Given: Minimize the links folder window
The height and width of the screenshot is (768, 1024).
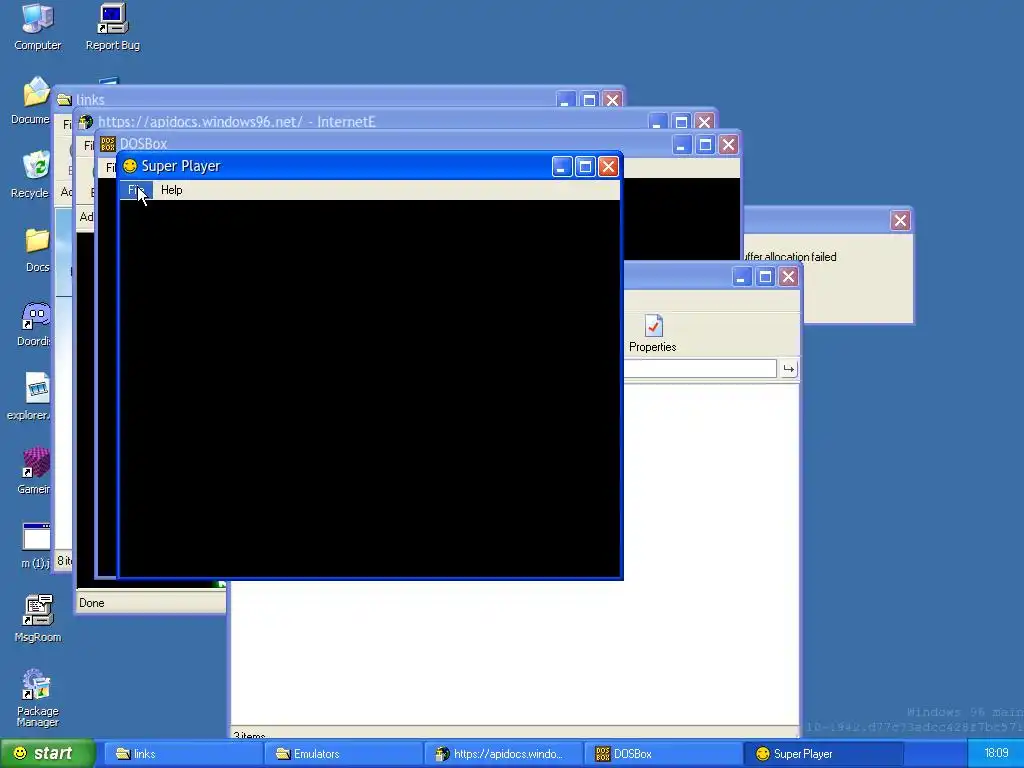Looking at the screenshot, I should pyautogui.click(x=566, y=99).
